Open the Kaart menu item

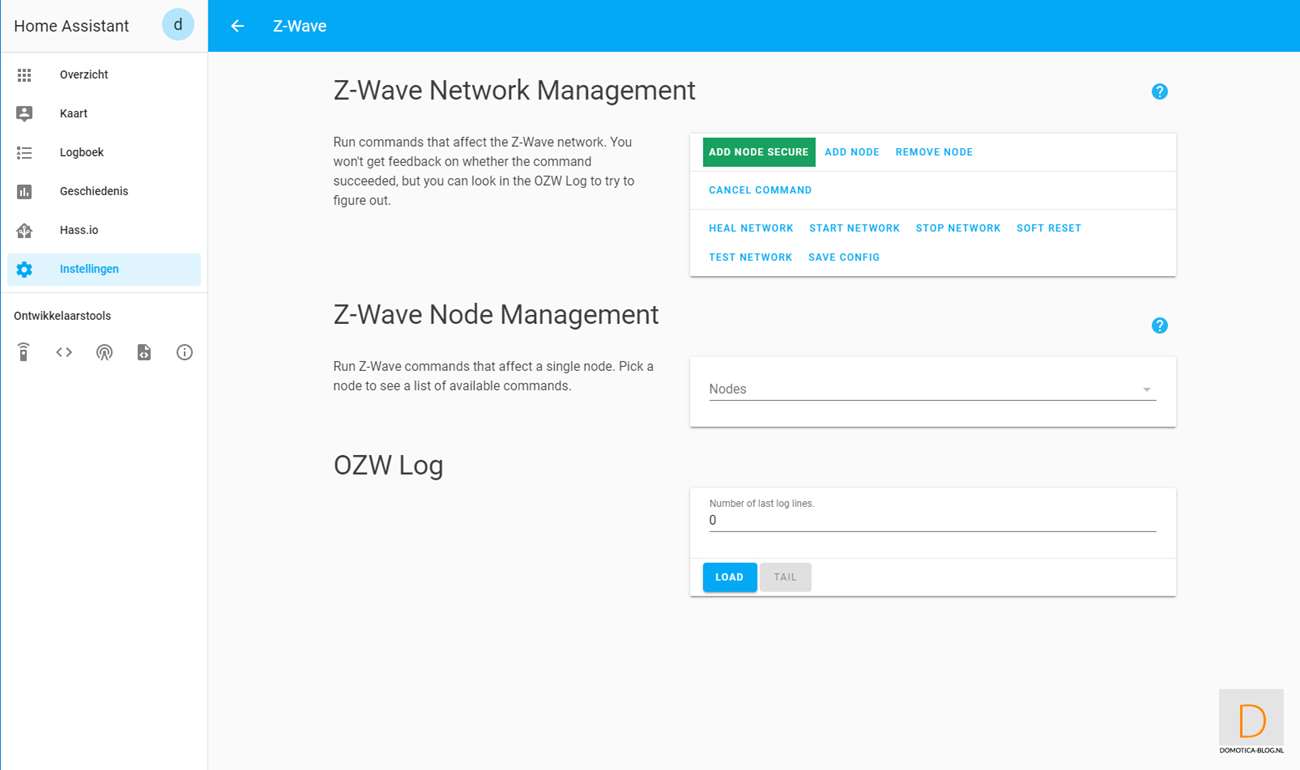pyautogui.click(x=104, y=114)
